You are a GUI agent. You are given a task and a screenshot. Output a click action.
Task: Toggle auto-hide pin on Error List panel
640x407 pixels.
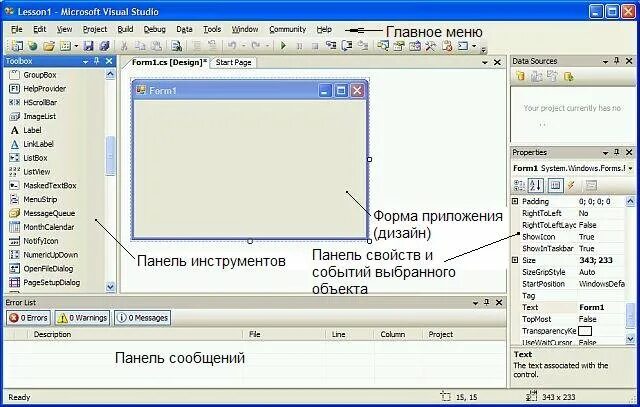(x=487, y=302)
